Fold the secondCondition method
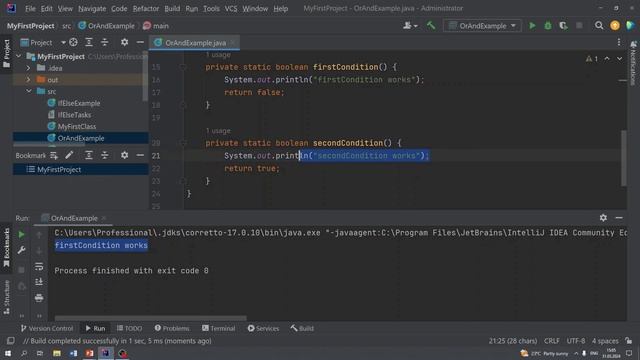 [x=183, y=143]
